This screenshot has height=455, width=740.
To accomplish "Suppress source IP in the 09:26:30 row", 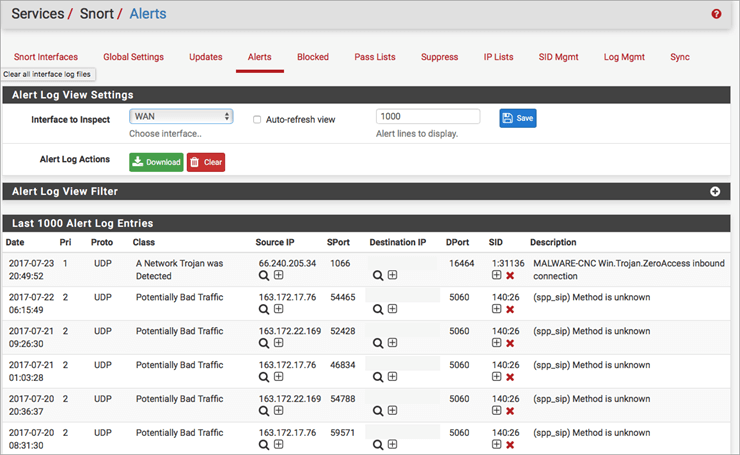I will 279,343.
